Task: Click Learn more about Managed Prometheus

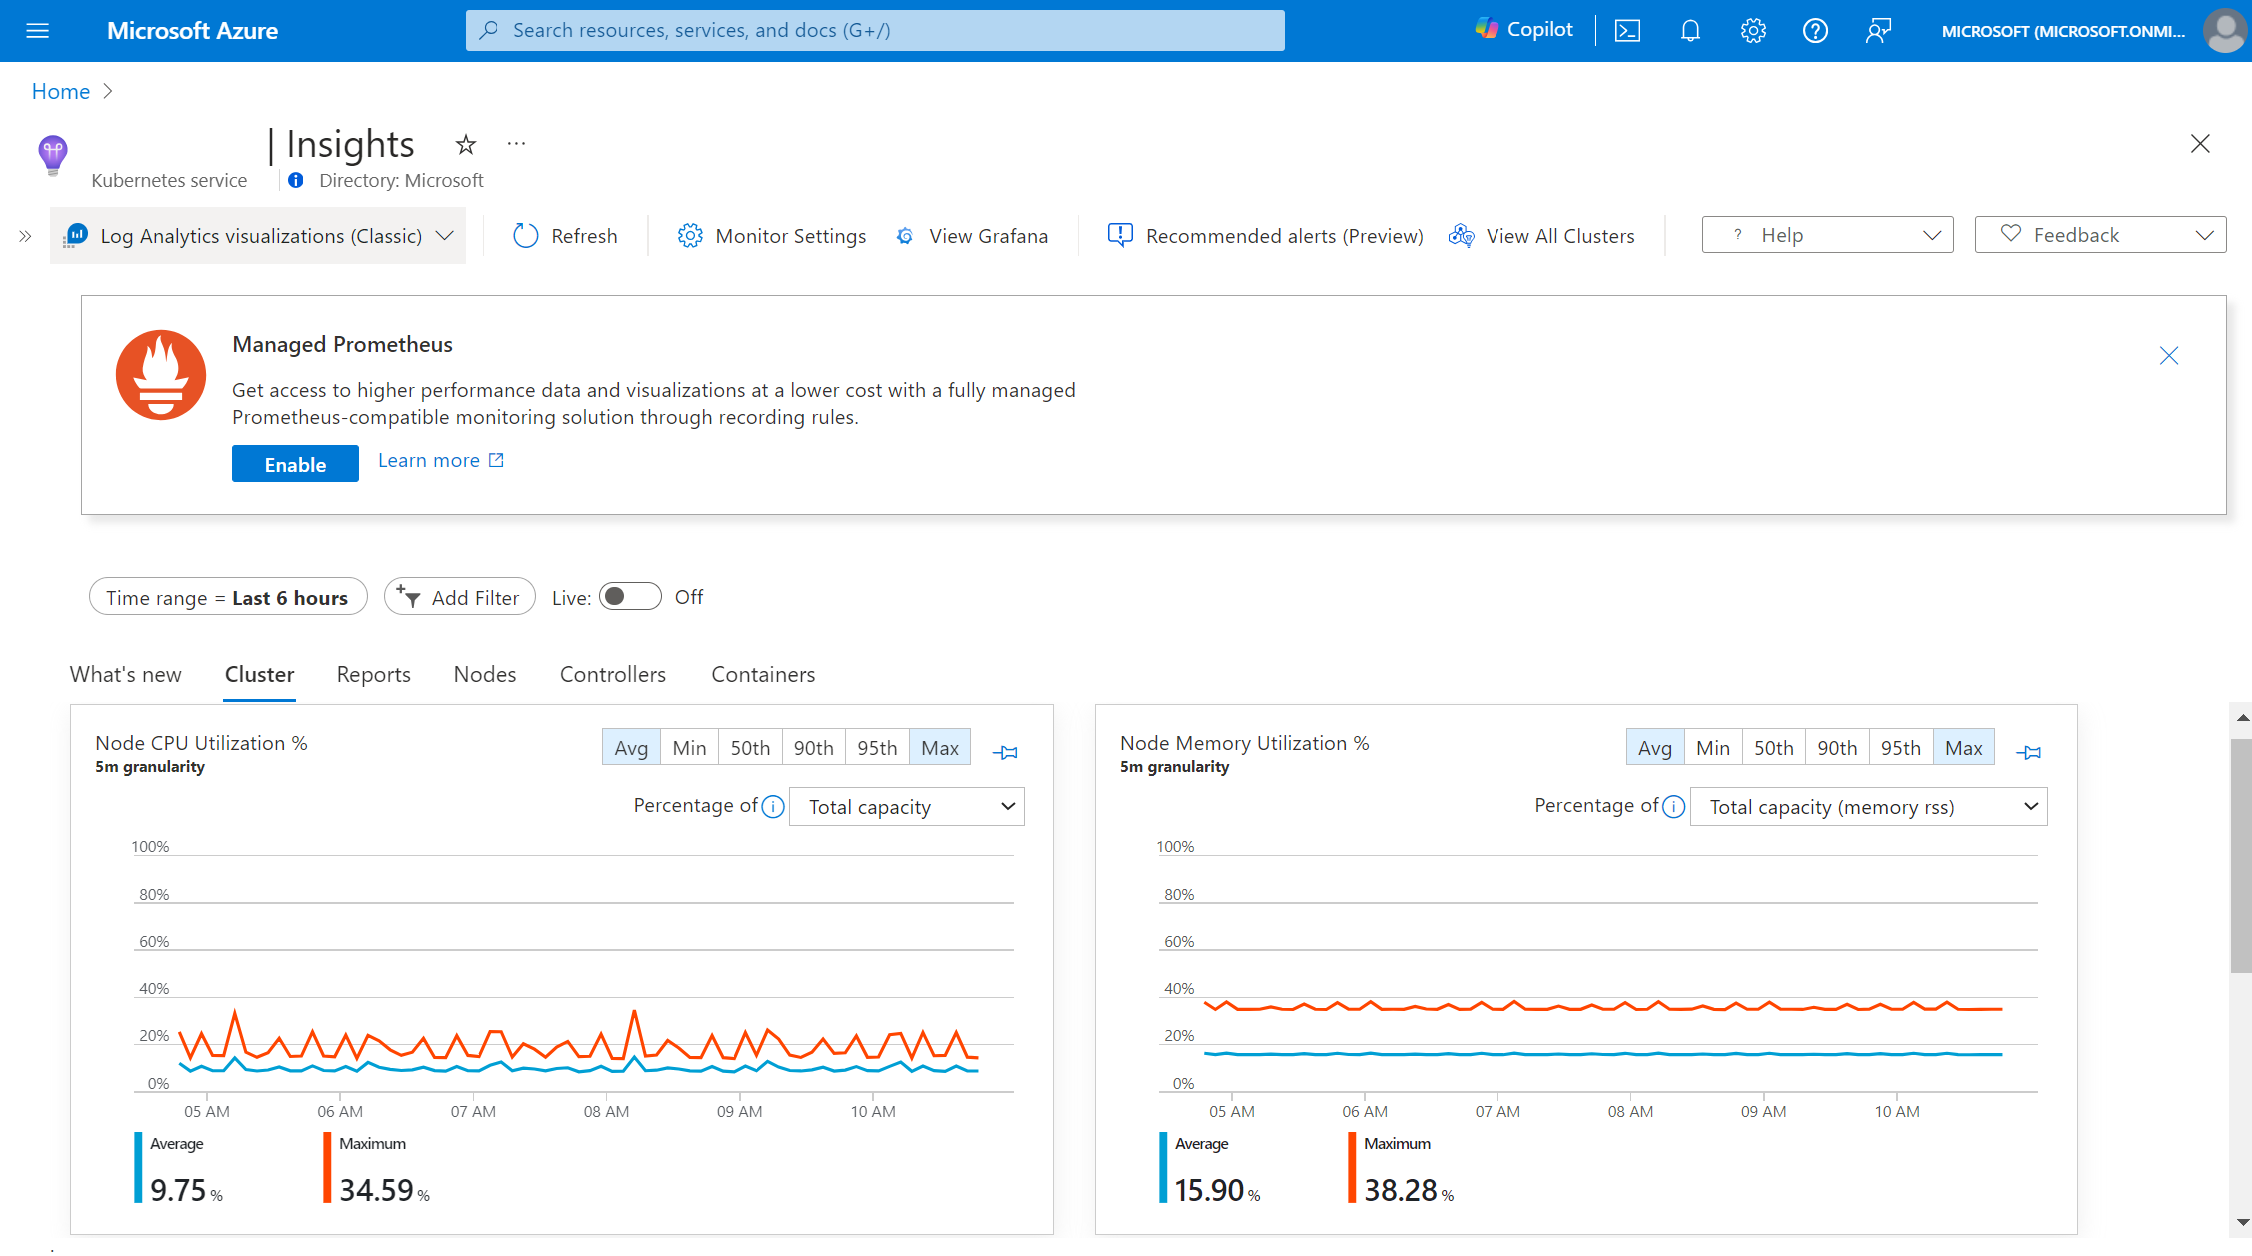Action: [x=441, y=459]
